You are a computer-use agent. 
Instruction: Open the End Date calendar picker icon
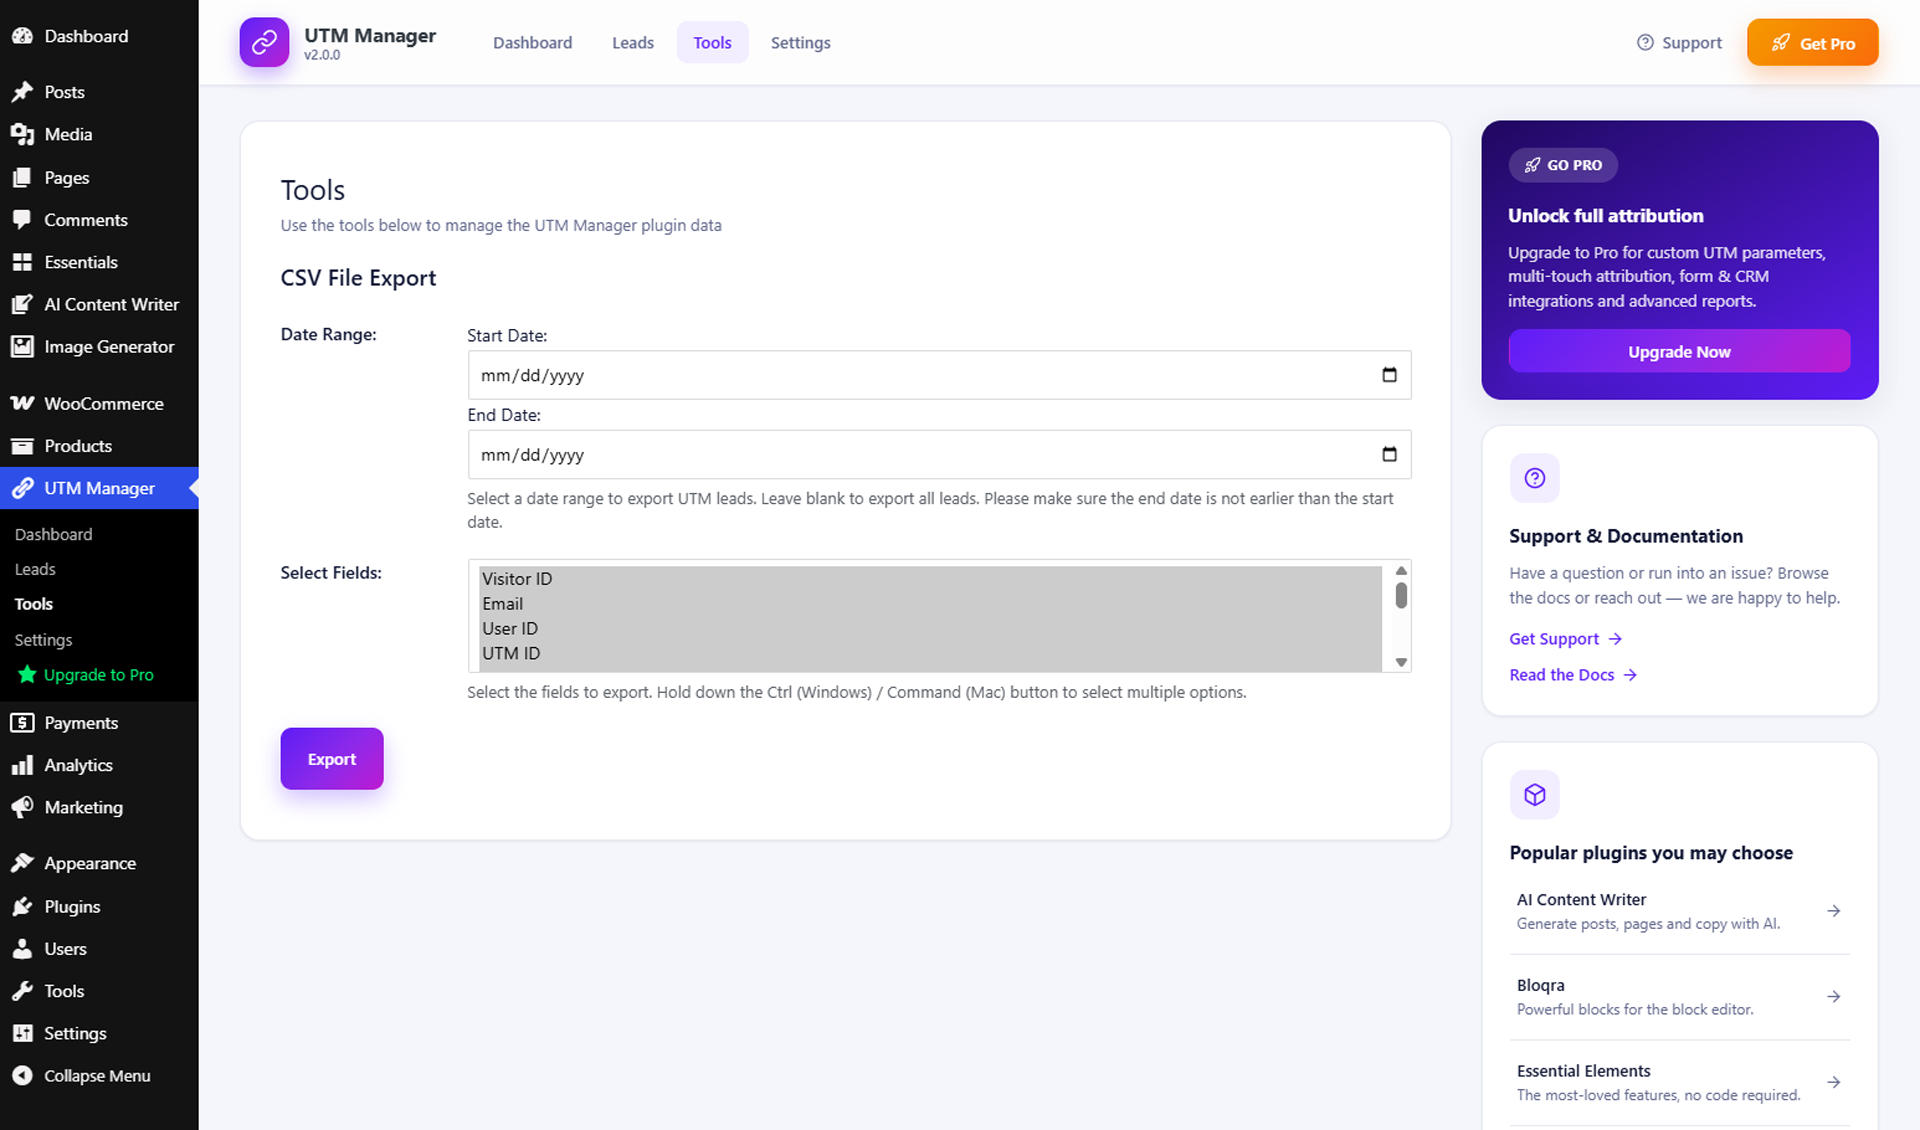1389,455
